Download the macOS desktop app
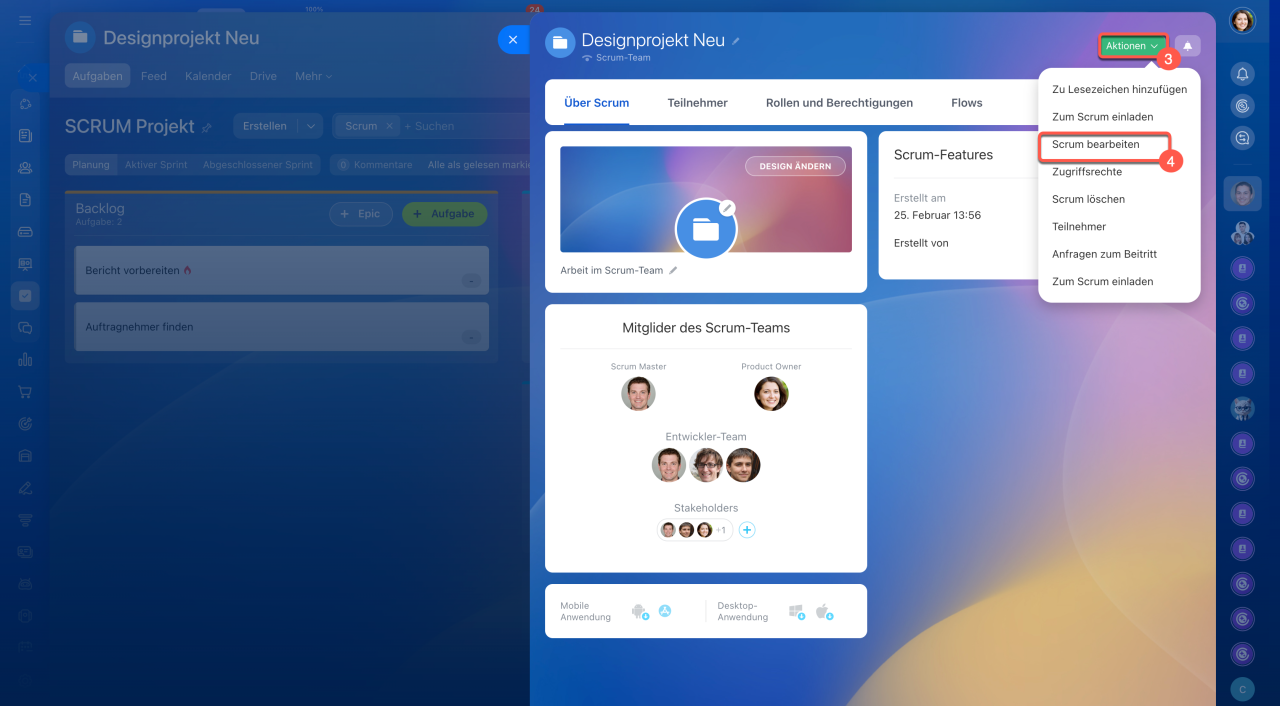 point(824,611)
